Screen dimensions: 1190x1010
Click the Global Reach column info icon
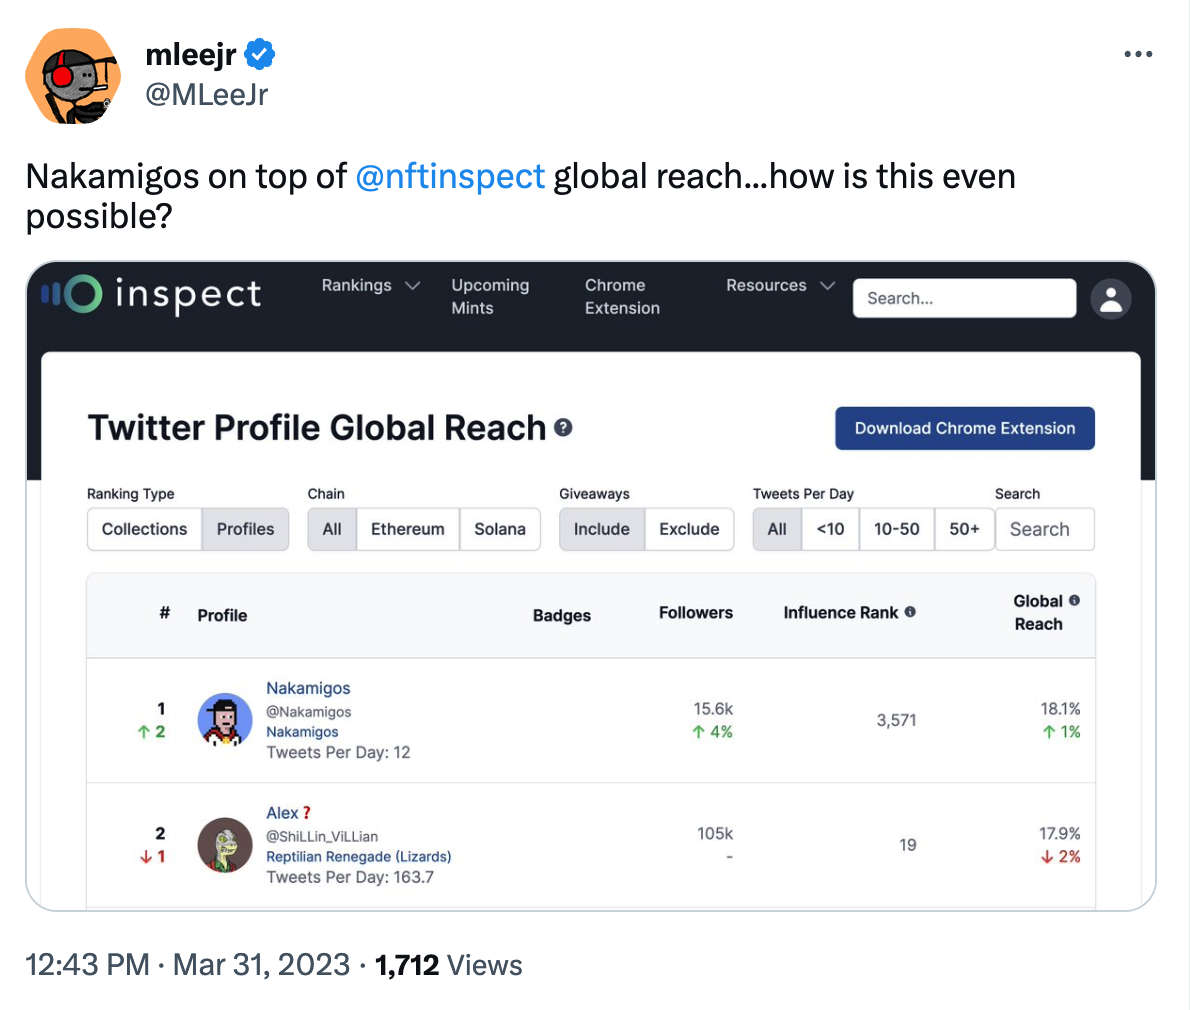coord(1074,601)
